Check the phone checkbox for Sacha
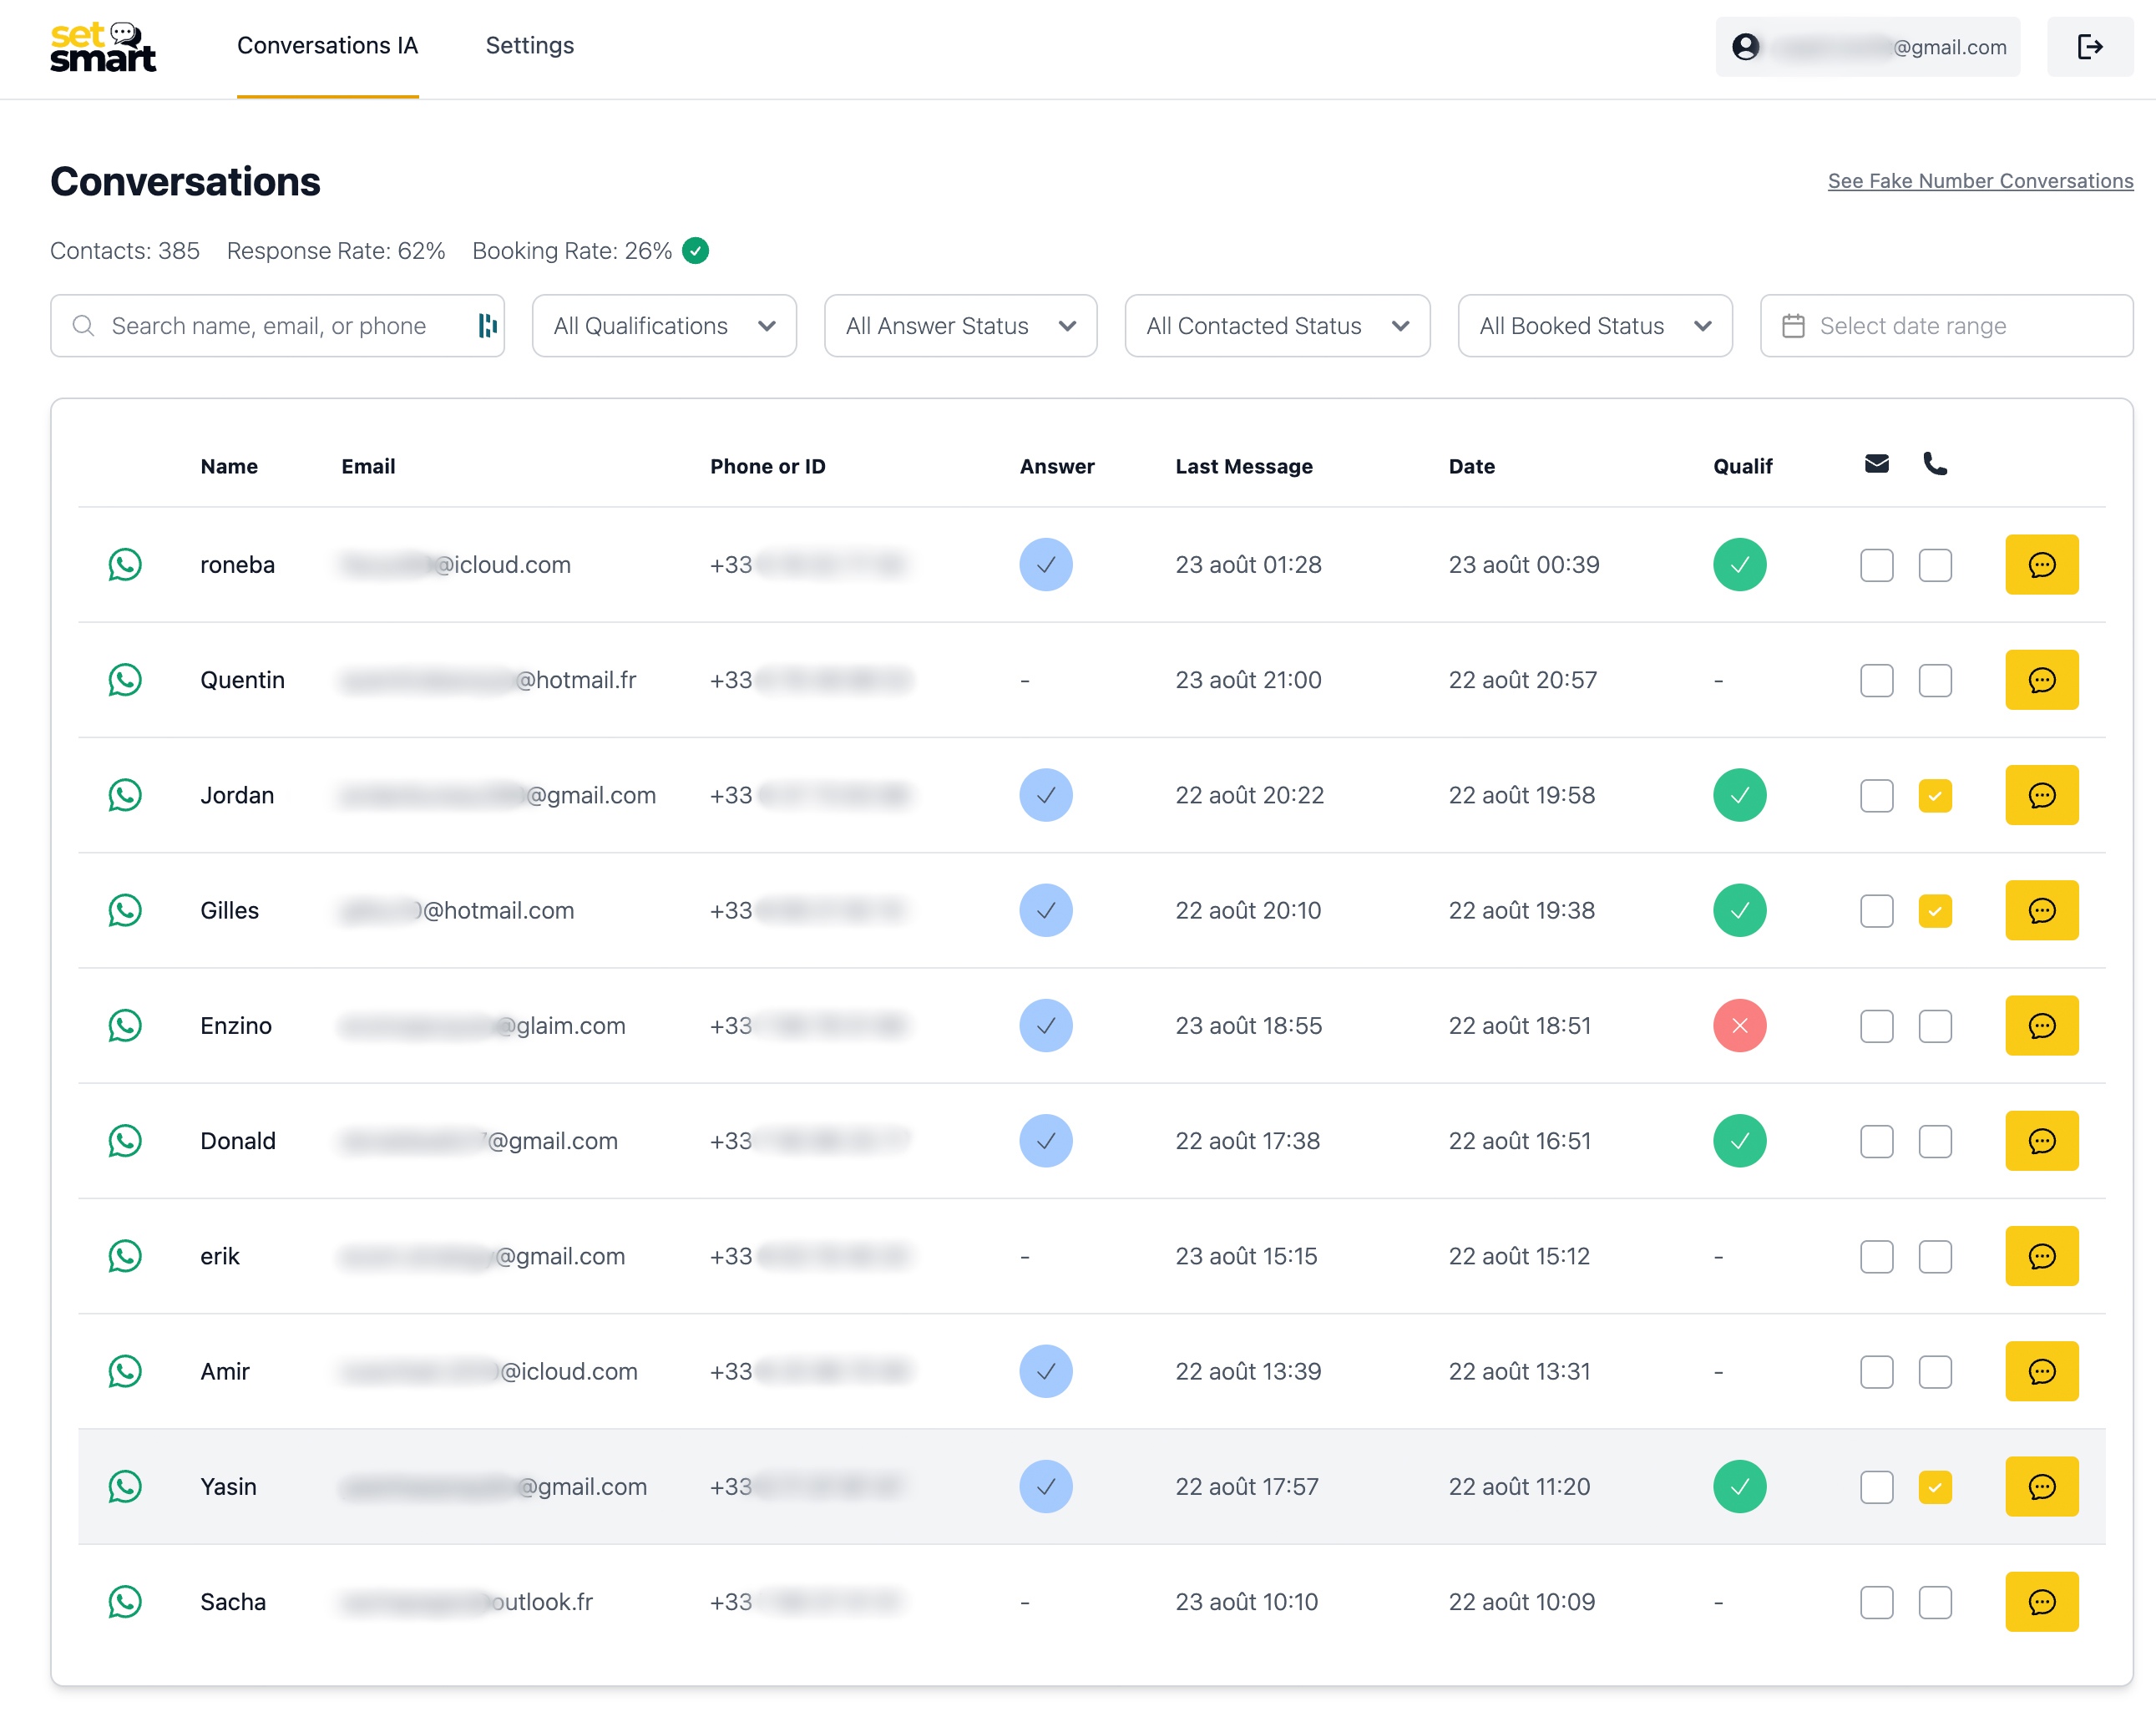Screen dimensions: 2156x1712 point(1934,1602)
